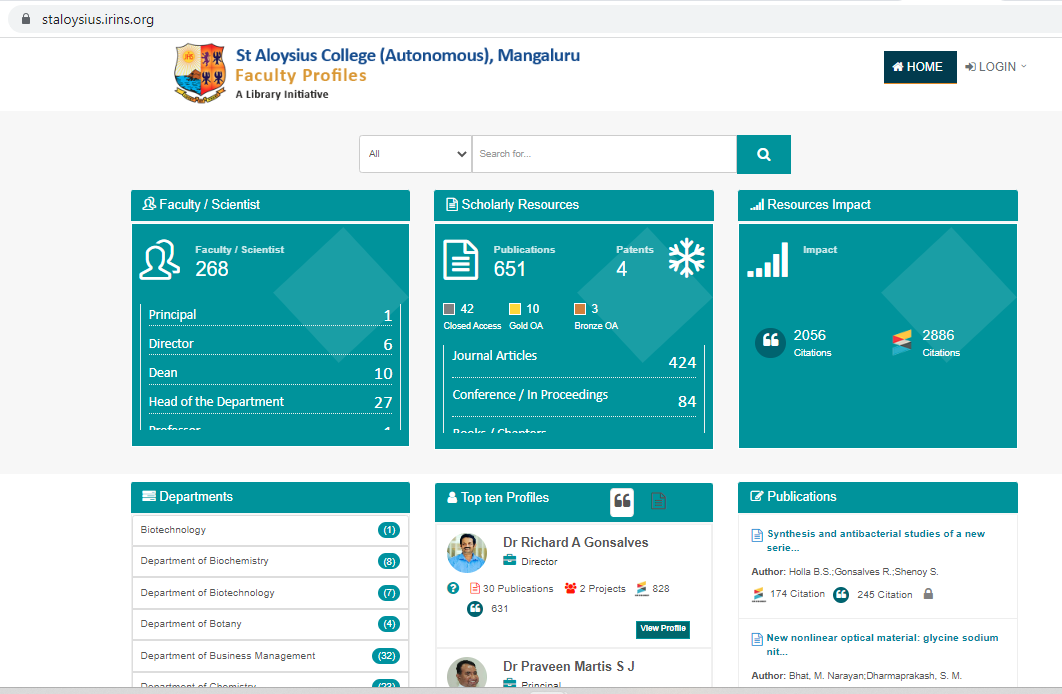Image resolution: width=1062 pixels, height=694 pixels.
Task: Click the quote icon beside 245 Citation
Action: (x=841, y=594)
